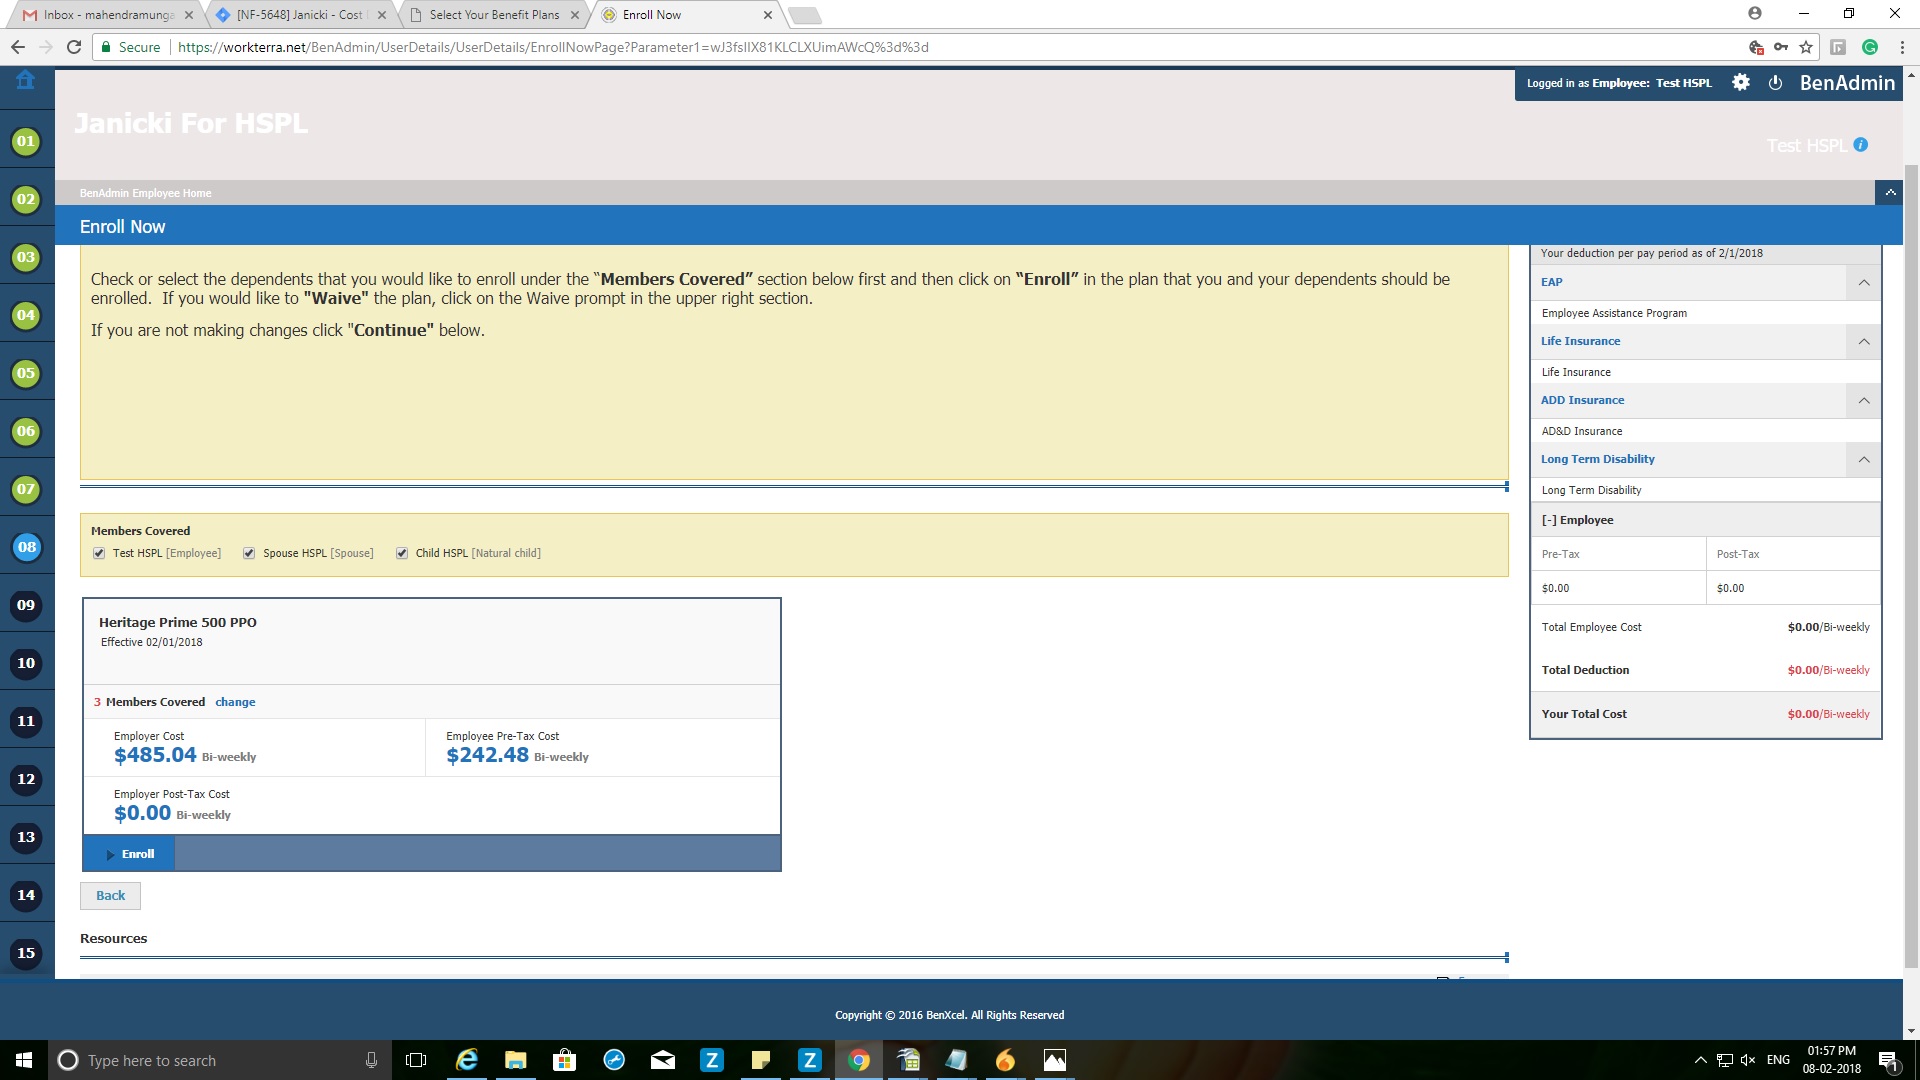Image resolution: width=1920 pixels, height=1080 pixels.
Task: Go to step 01 in sidebar
Action: [26, 141]
